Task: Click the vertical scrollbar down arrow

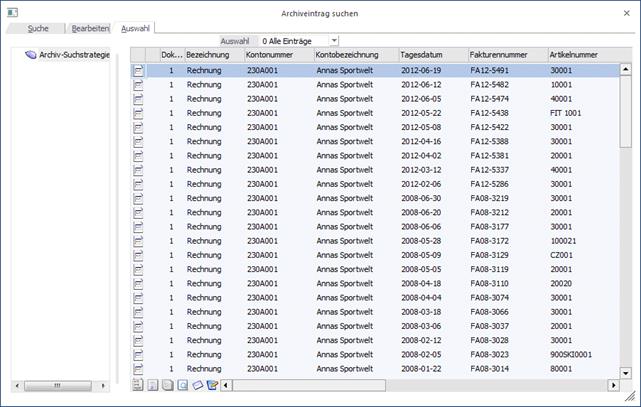Action: [626, 372]
